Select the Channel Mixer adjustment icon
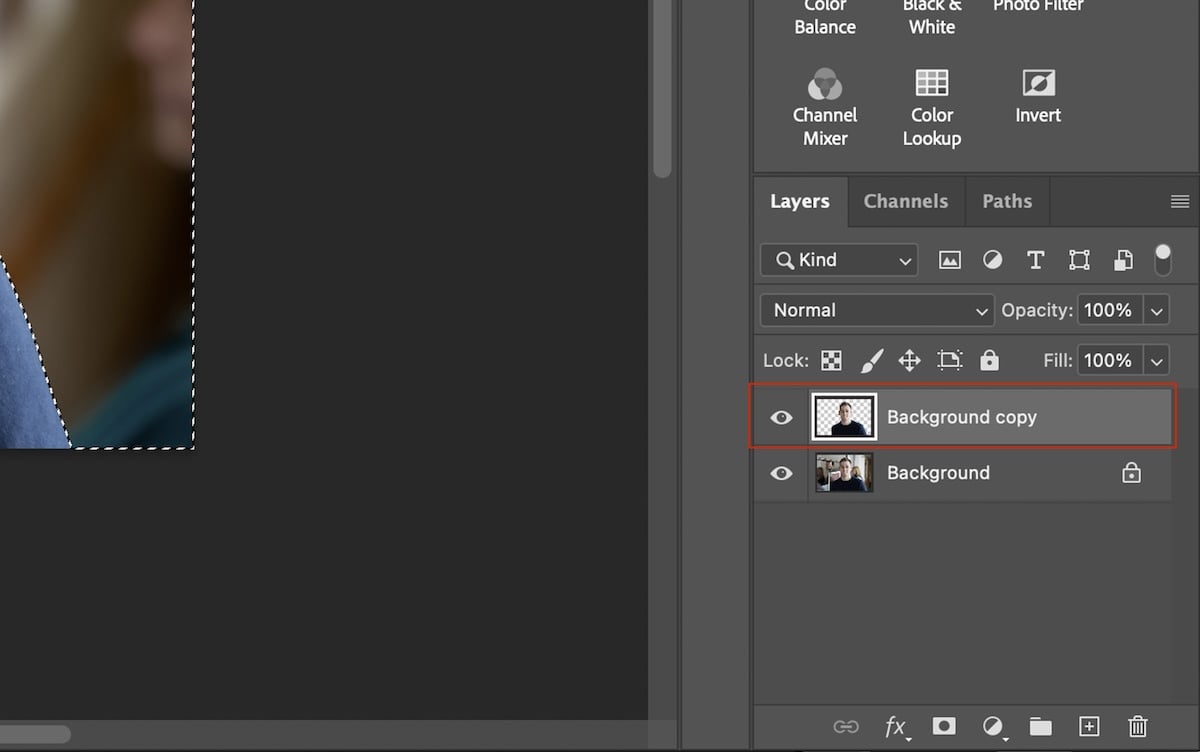Screen dimensions: 1200x752 coord(825,83)
